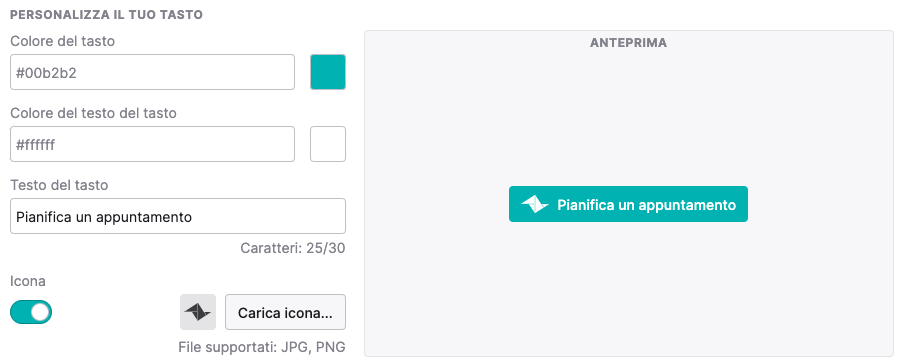909x361 pixels.
Task: Click the Testo del tasto label
Action: pos(59,185)
